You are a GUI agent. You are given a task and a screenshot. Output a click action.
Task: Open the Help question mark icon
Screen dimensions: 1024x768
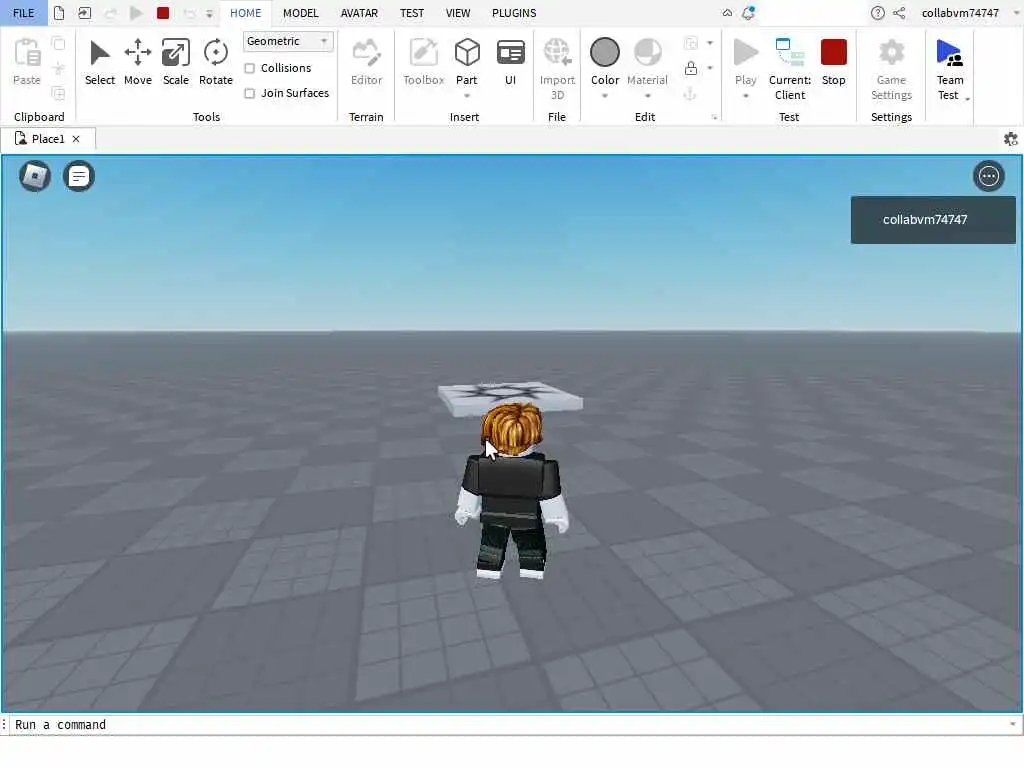coord(878,13)
